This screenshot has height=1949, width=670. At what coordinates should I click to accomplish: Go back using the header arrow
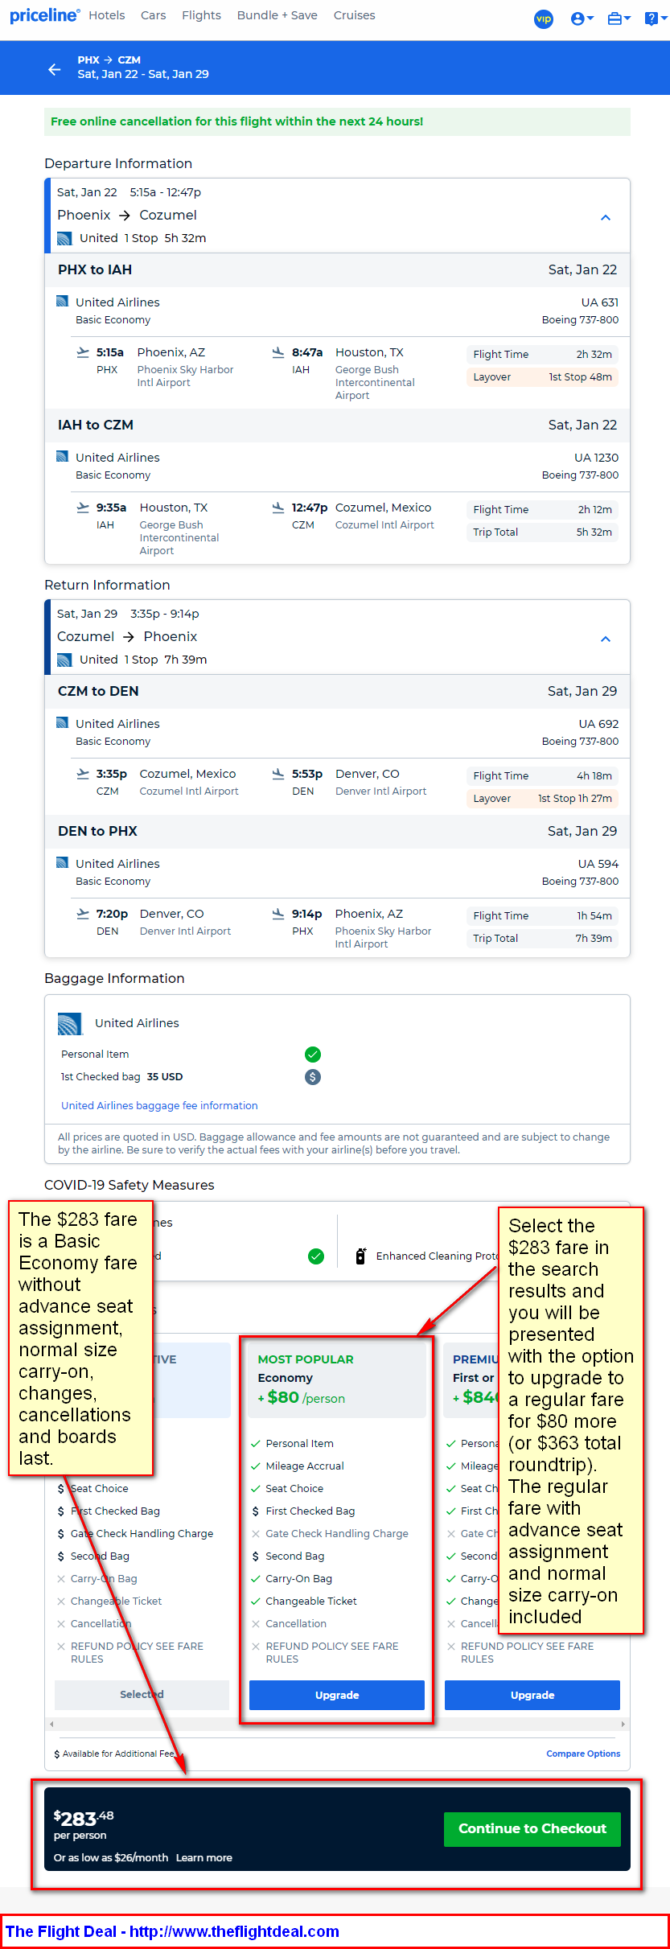click(x=54, y=69)
